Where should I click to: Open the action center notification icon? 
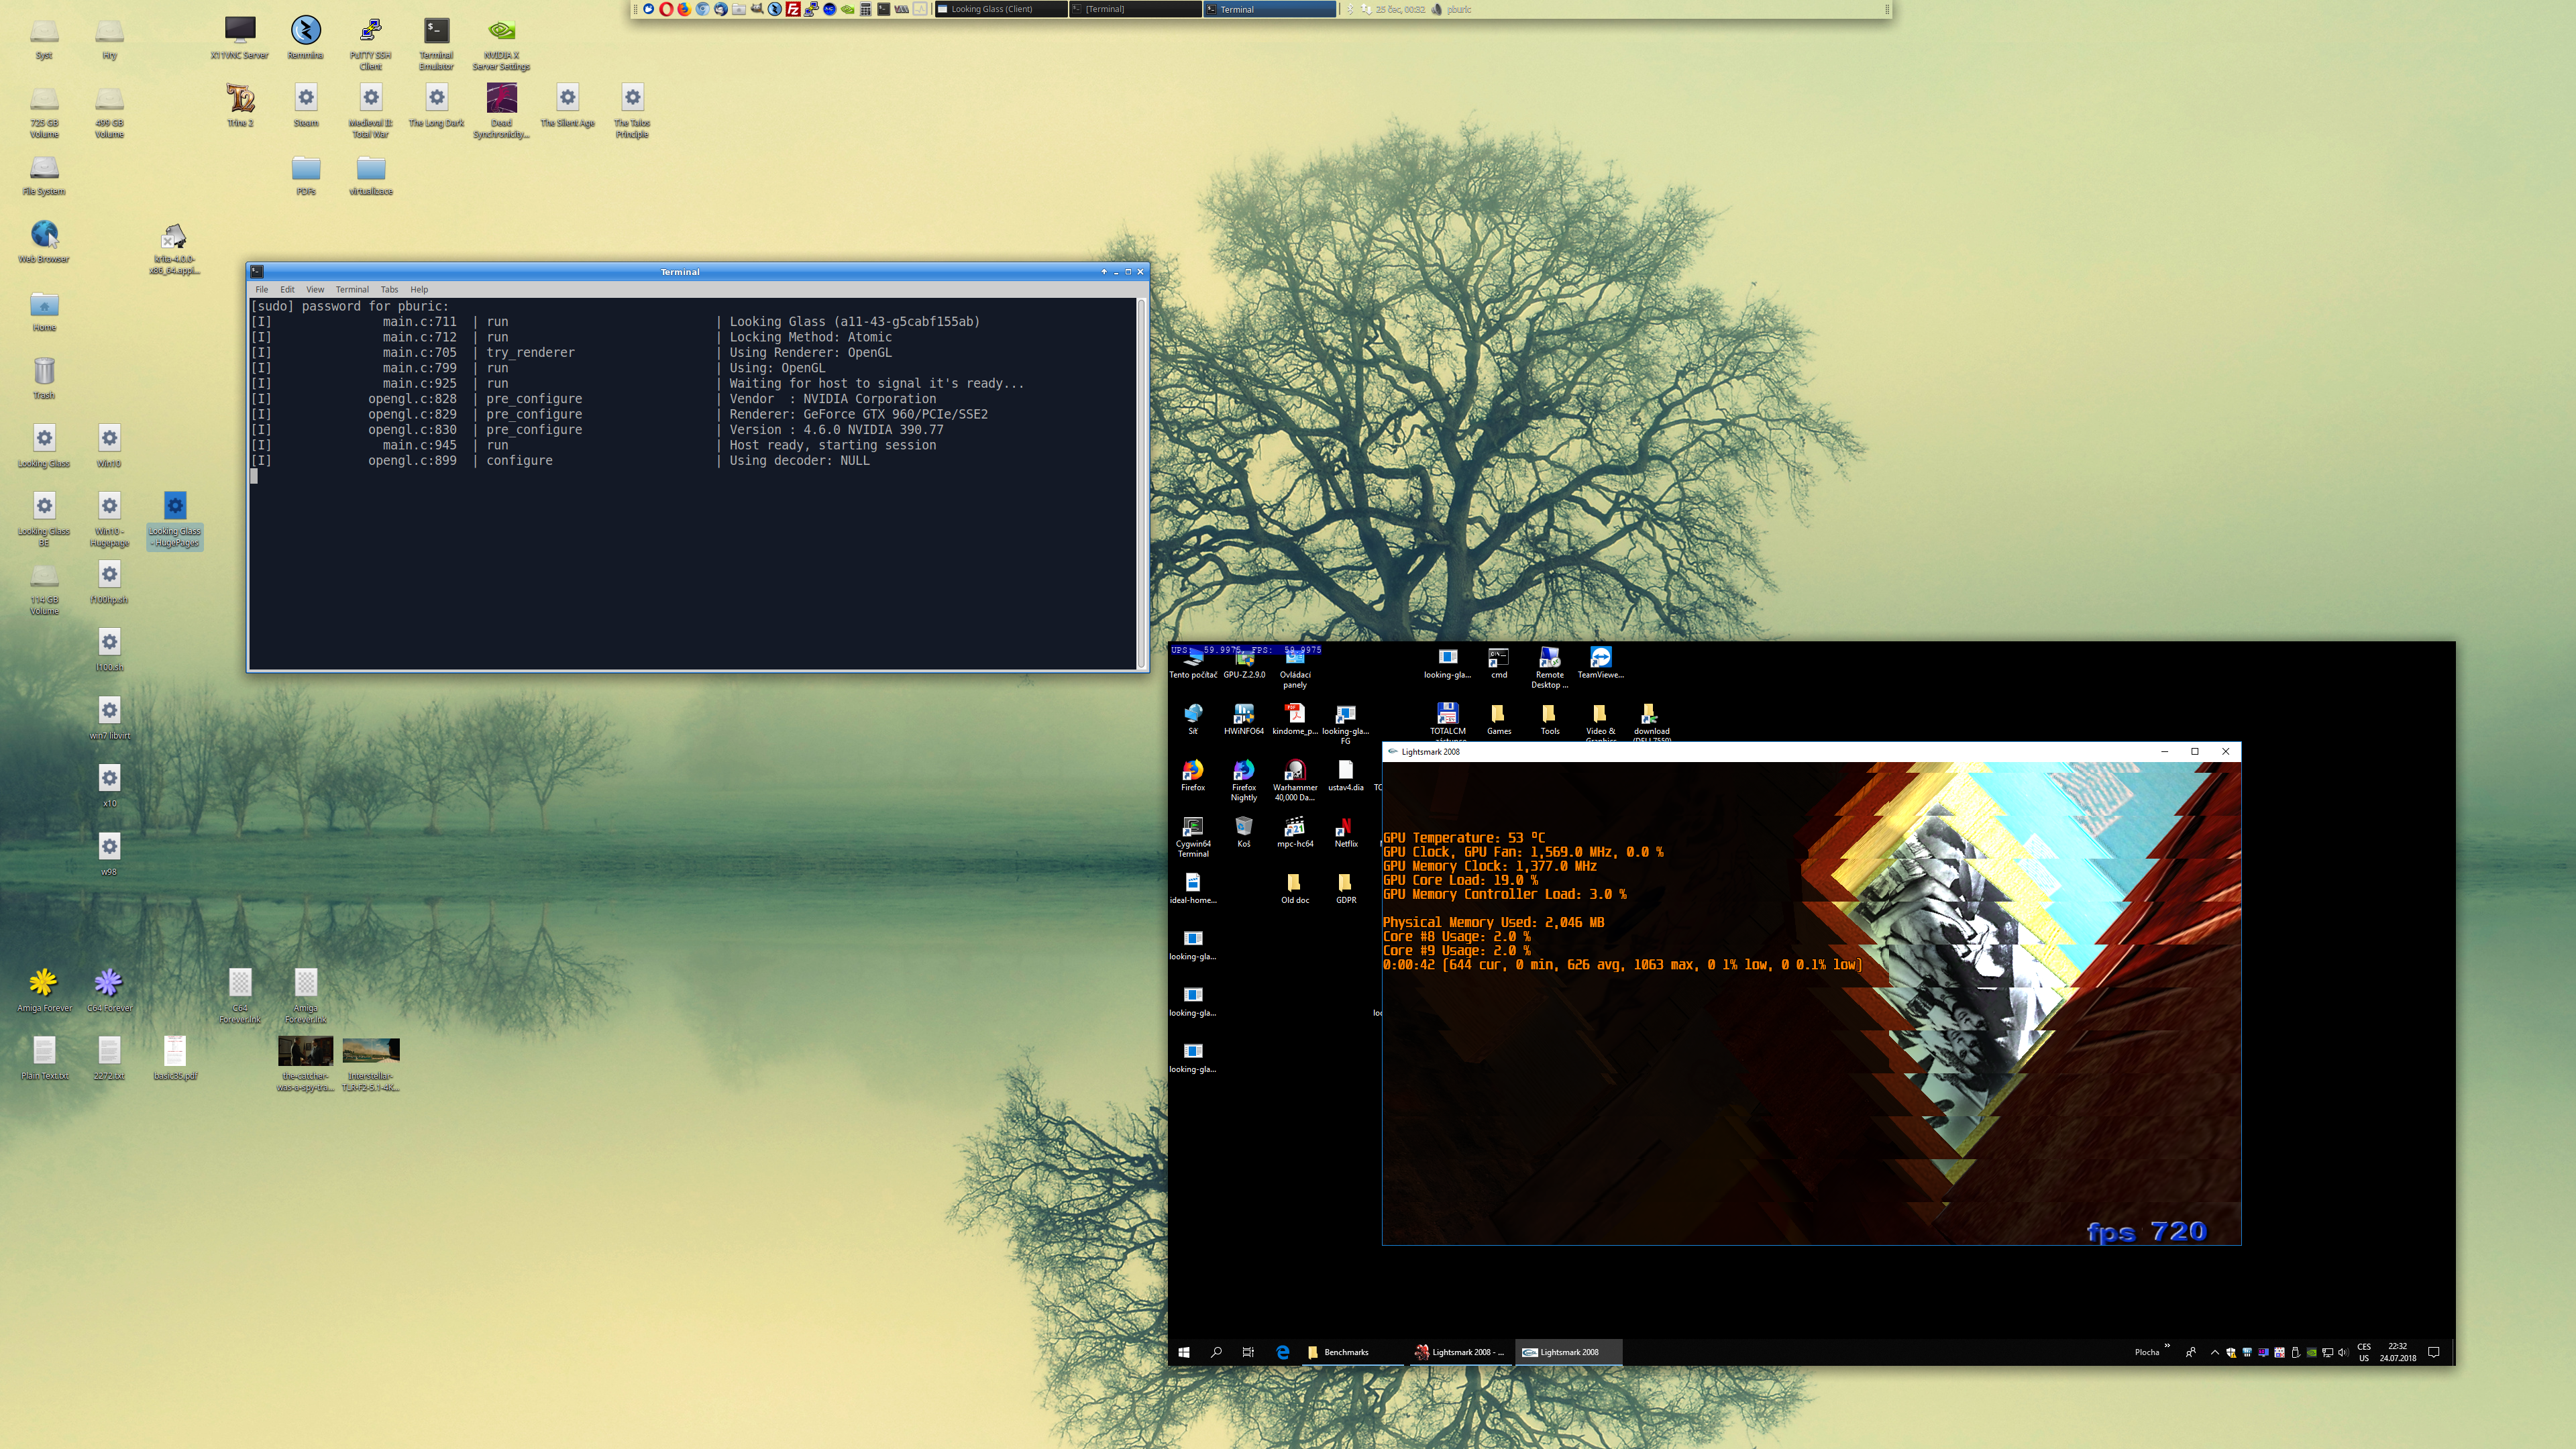pyautogui.click(x=2434, y=1352)
